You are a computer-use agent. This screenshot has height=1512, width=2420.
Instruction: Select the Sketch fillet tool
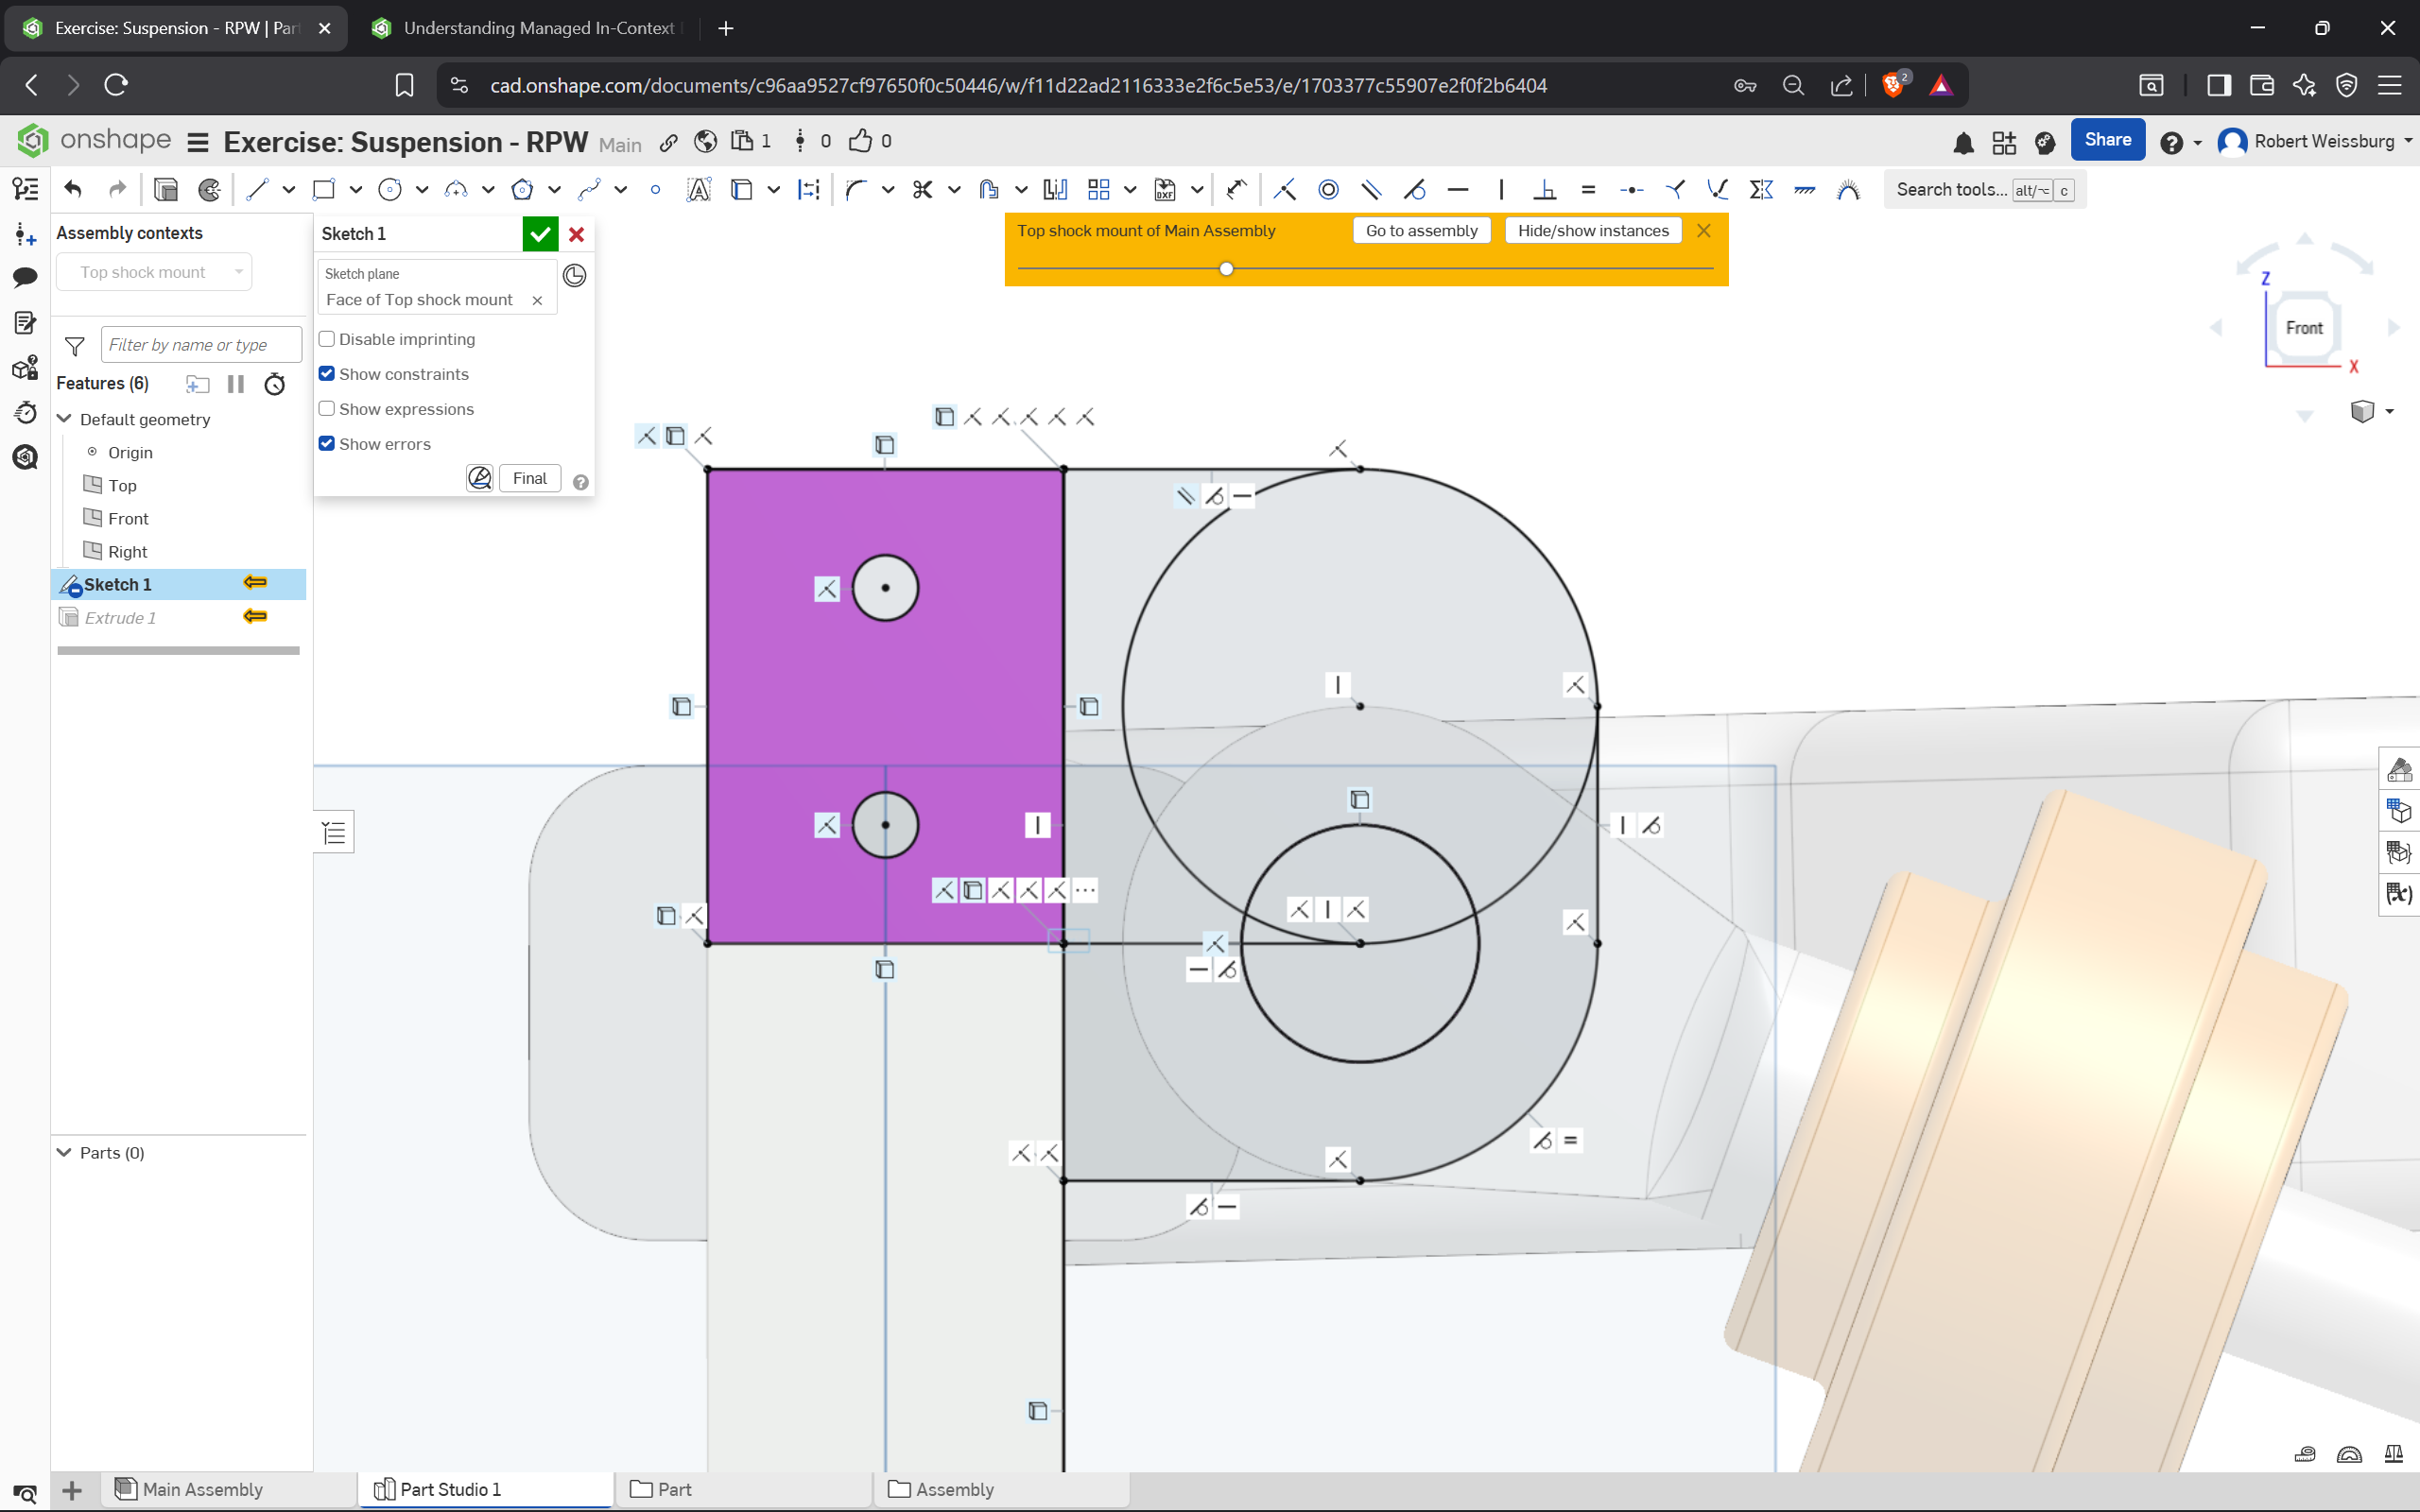[855, 190]
